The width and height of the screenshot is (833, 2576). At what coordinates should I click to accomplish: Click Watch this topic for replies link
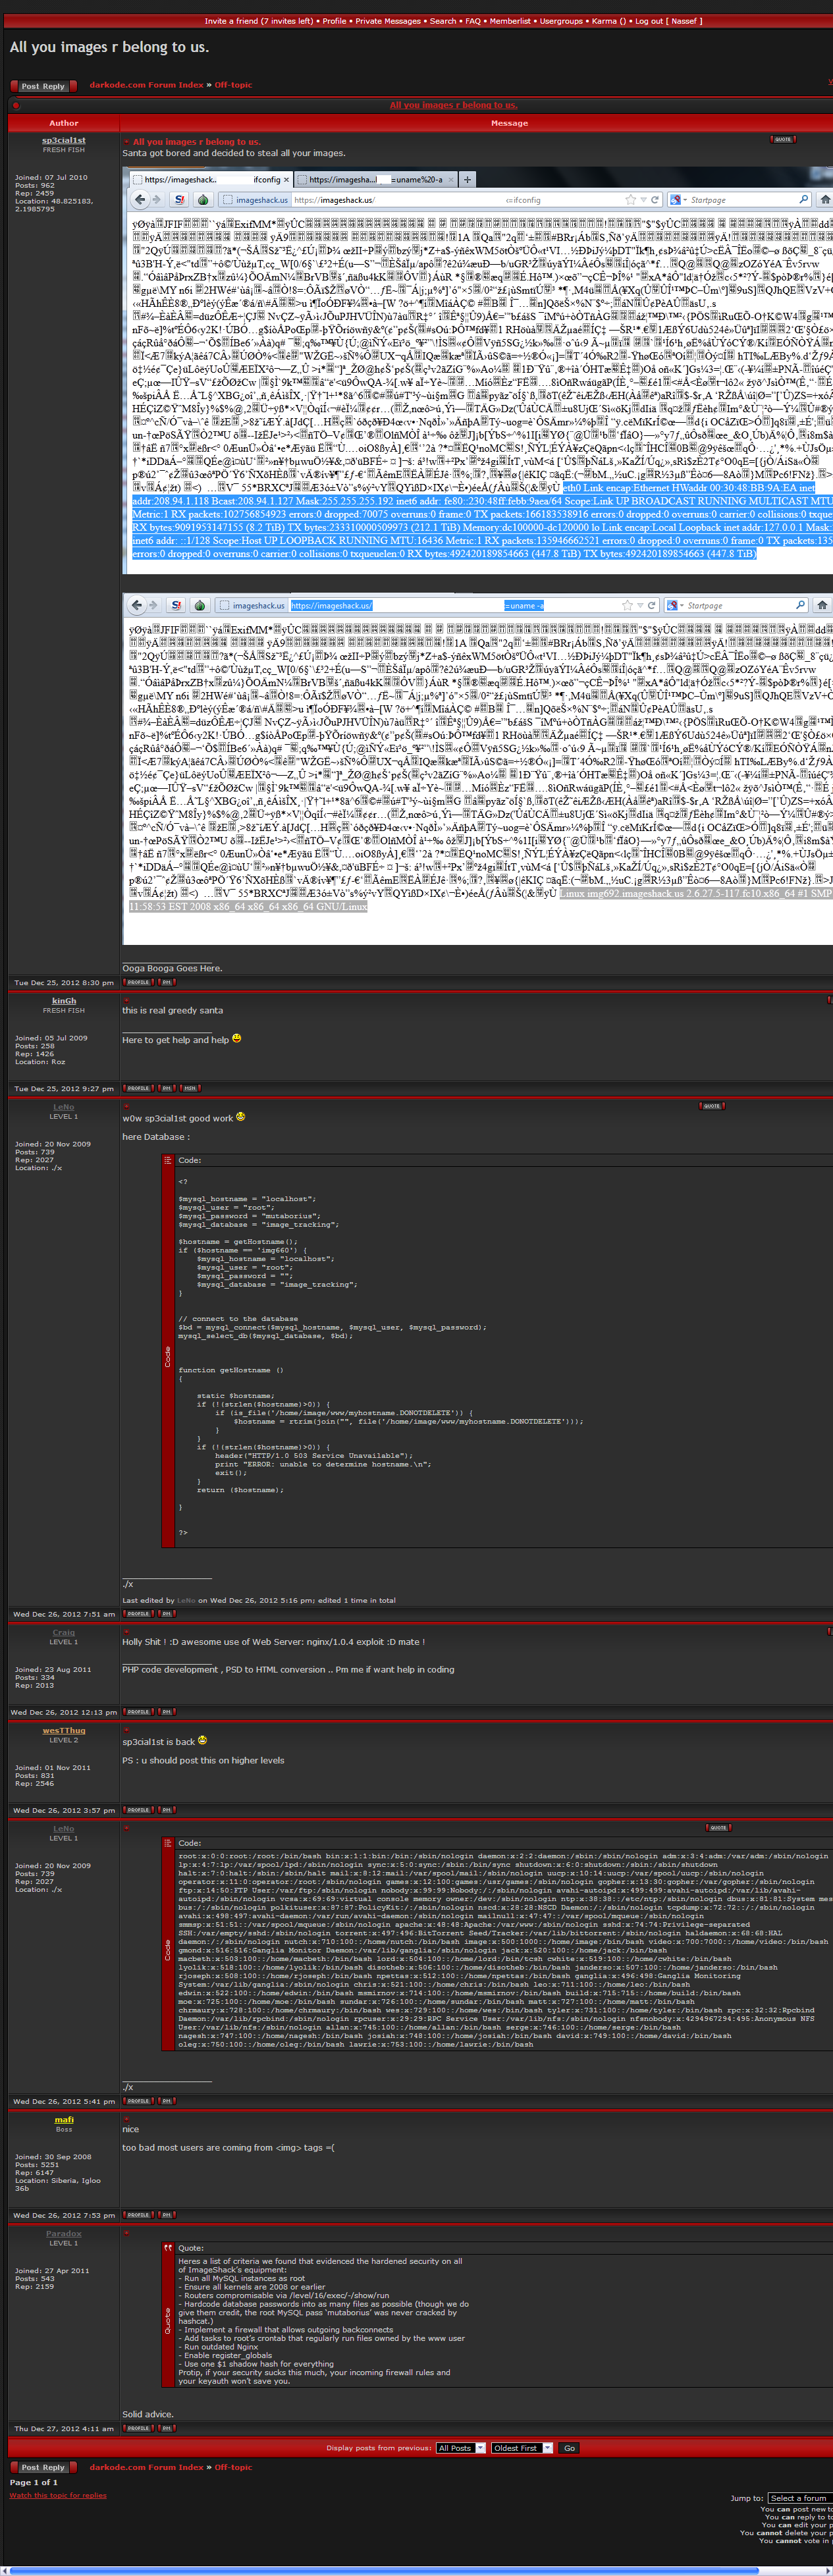coord(58,2495)
